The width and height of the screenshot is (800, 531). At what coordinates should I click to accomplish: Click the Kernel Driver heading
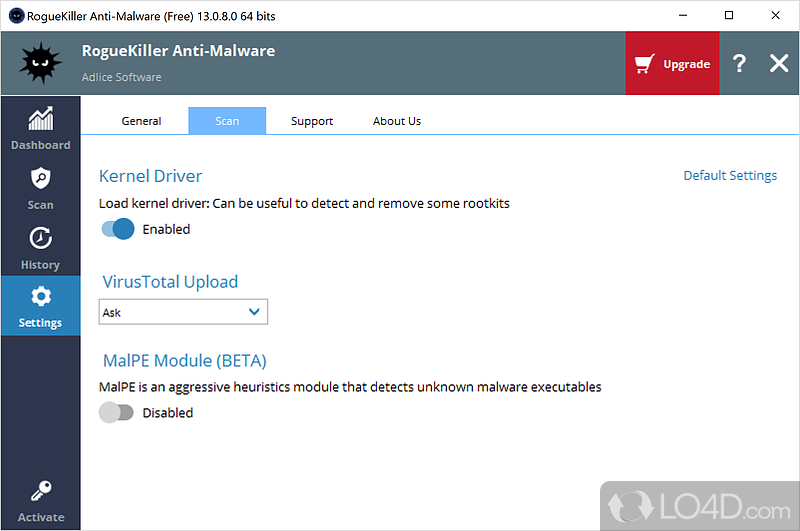tap(151, 176)
